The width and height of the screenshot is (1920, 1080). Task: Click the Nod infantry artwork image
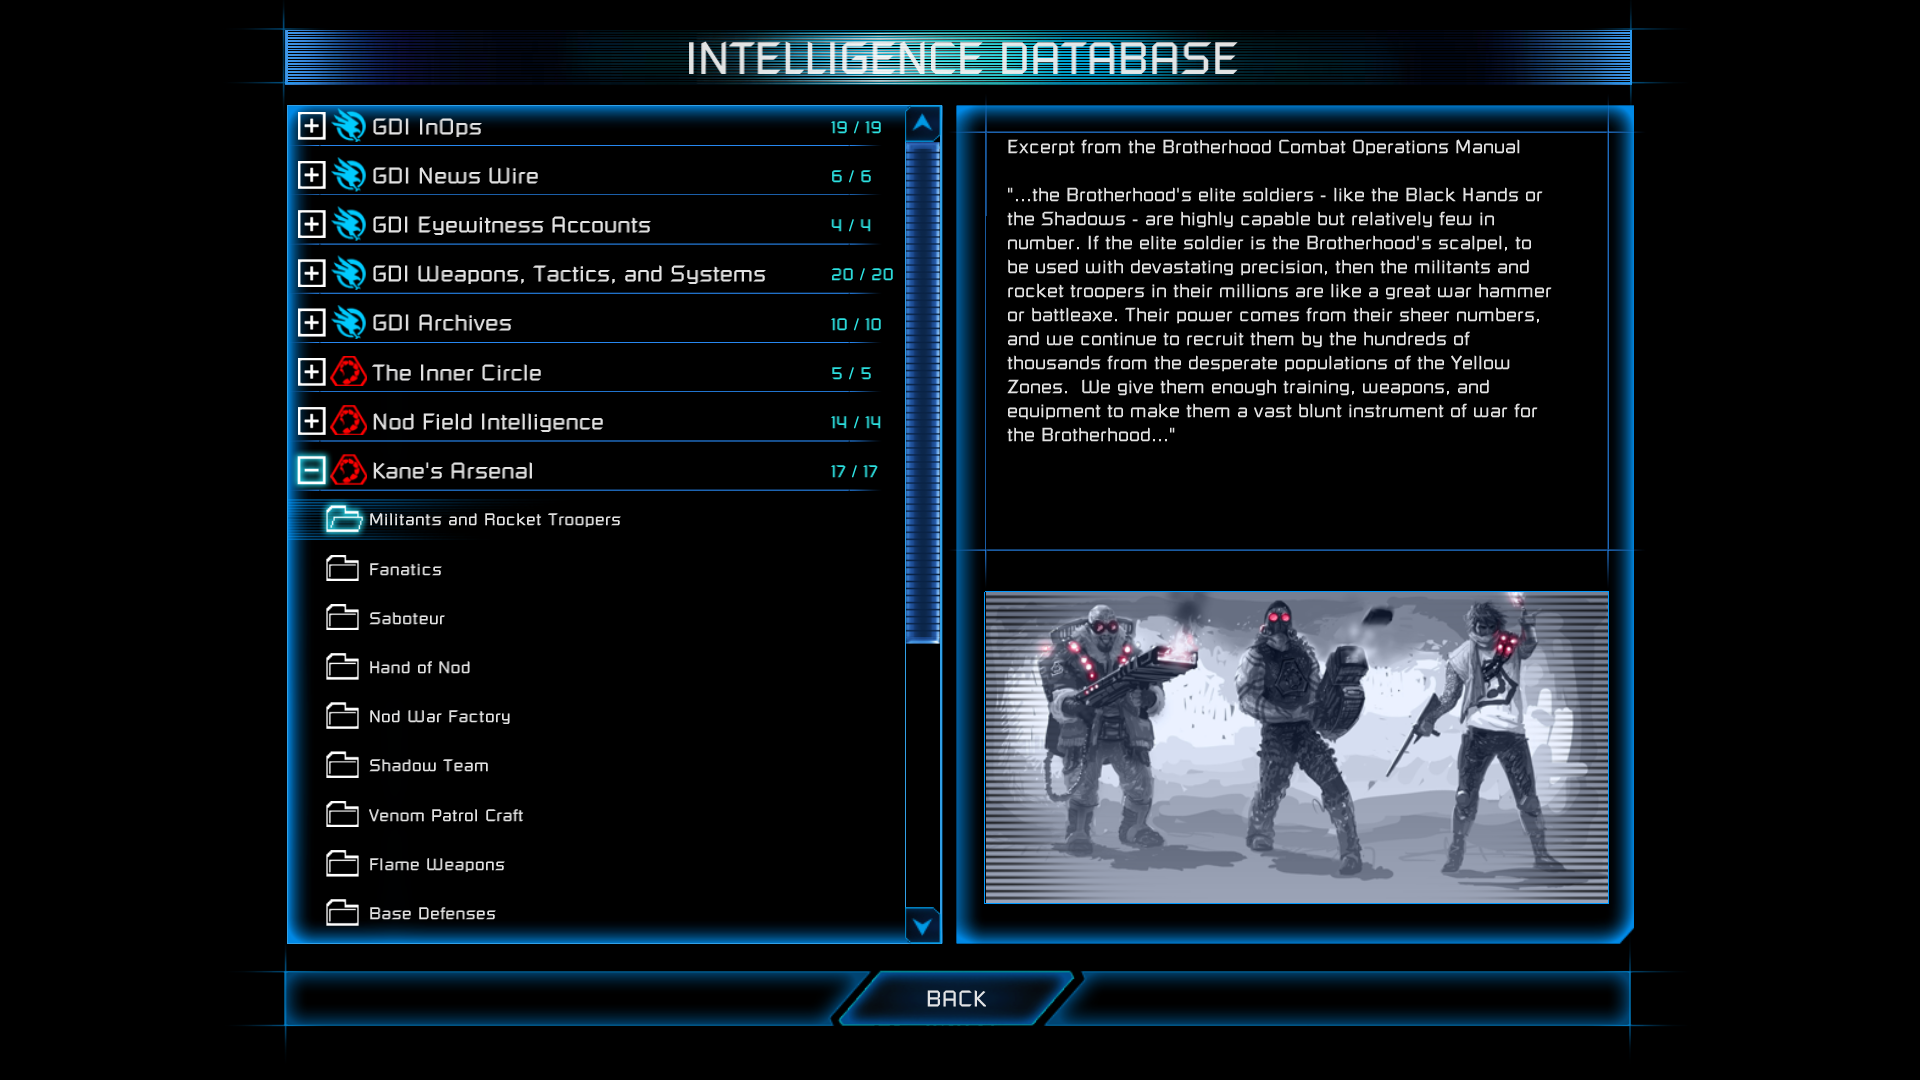point(1296,747)
